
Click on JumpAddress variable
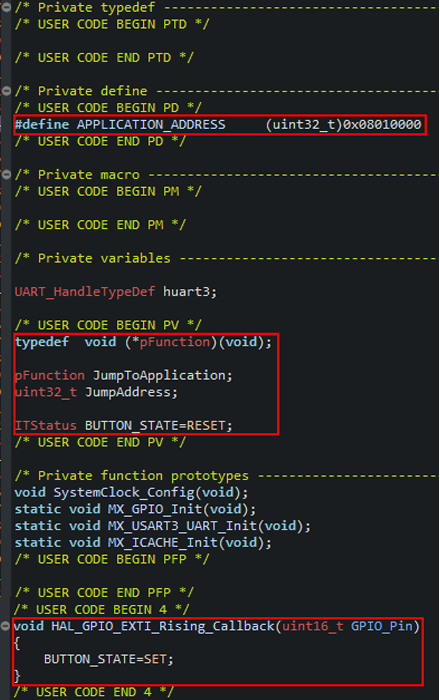(x=127, y=392)
